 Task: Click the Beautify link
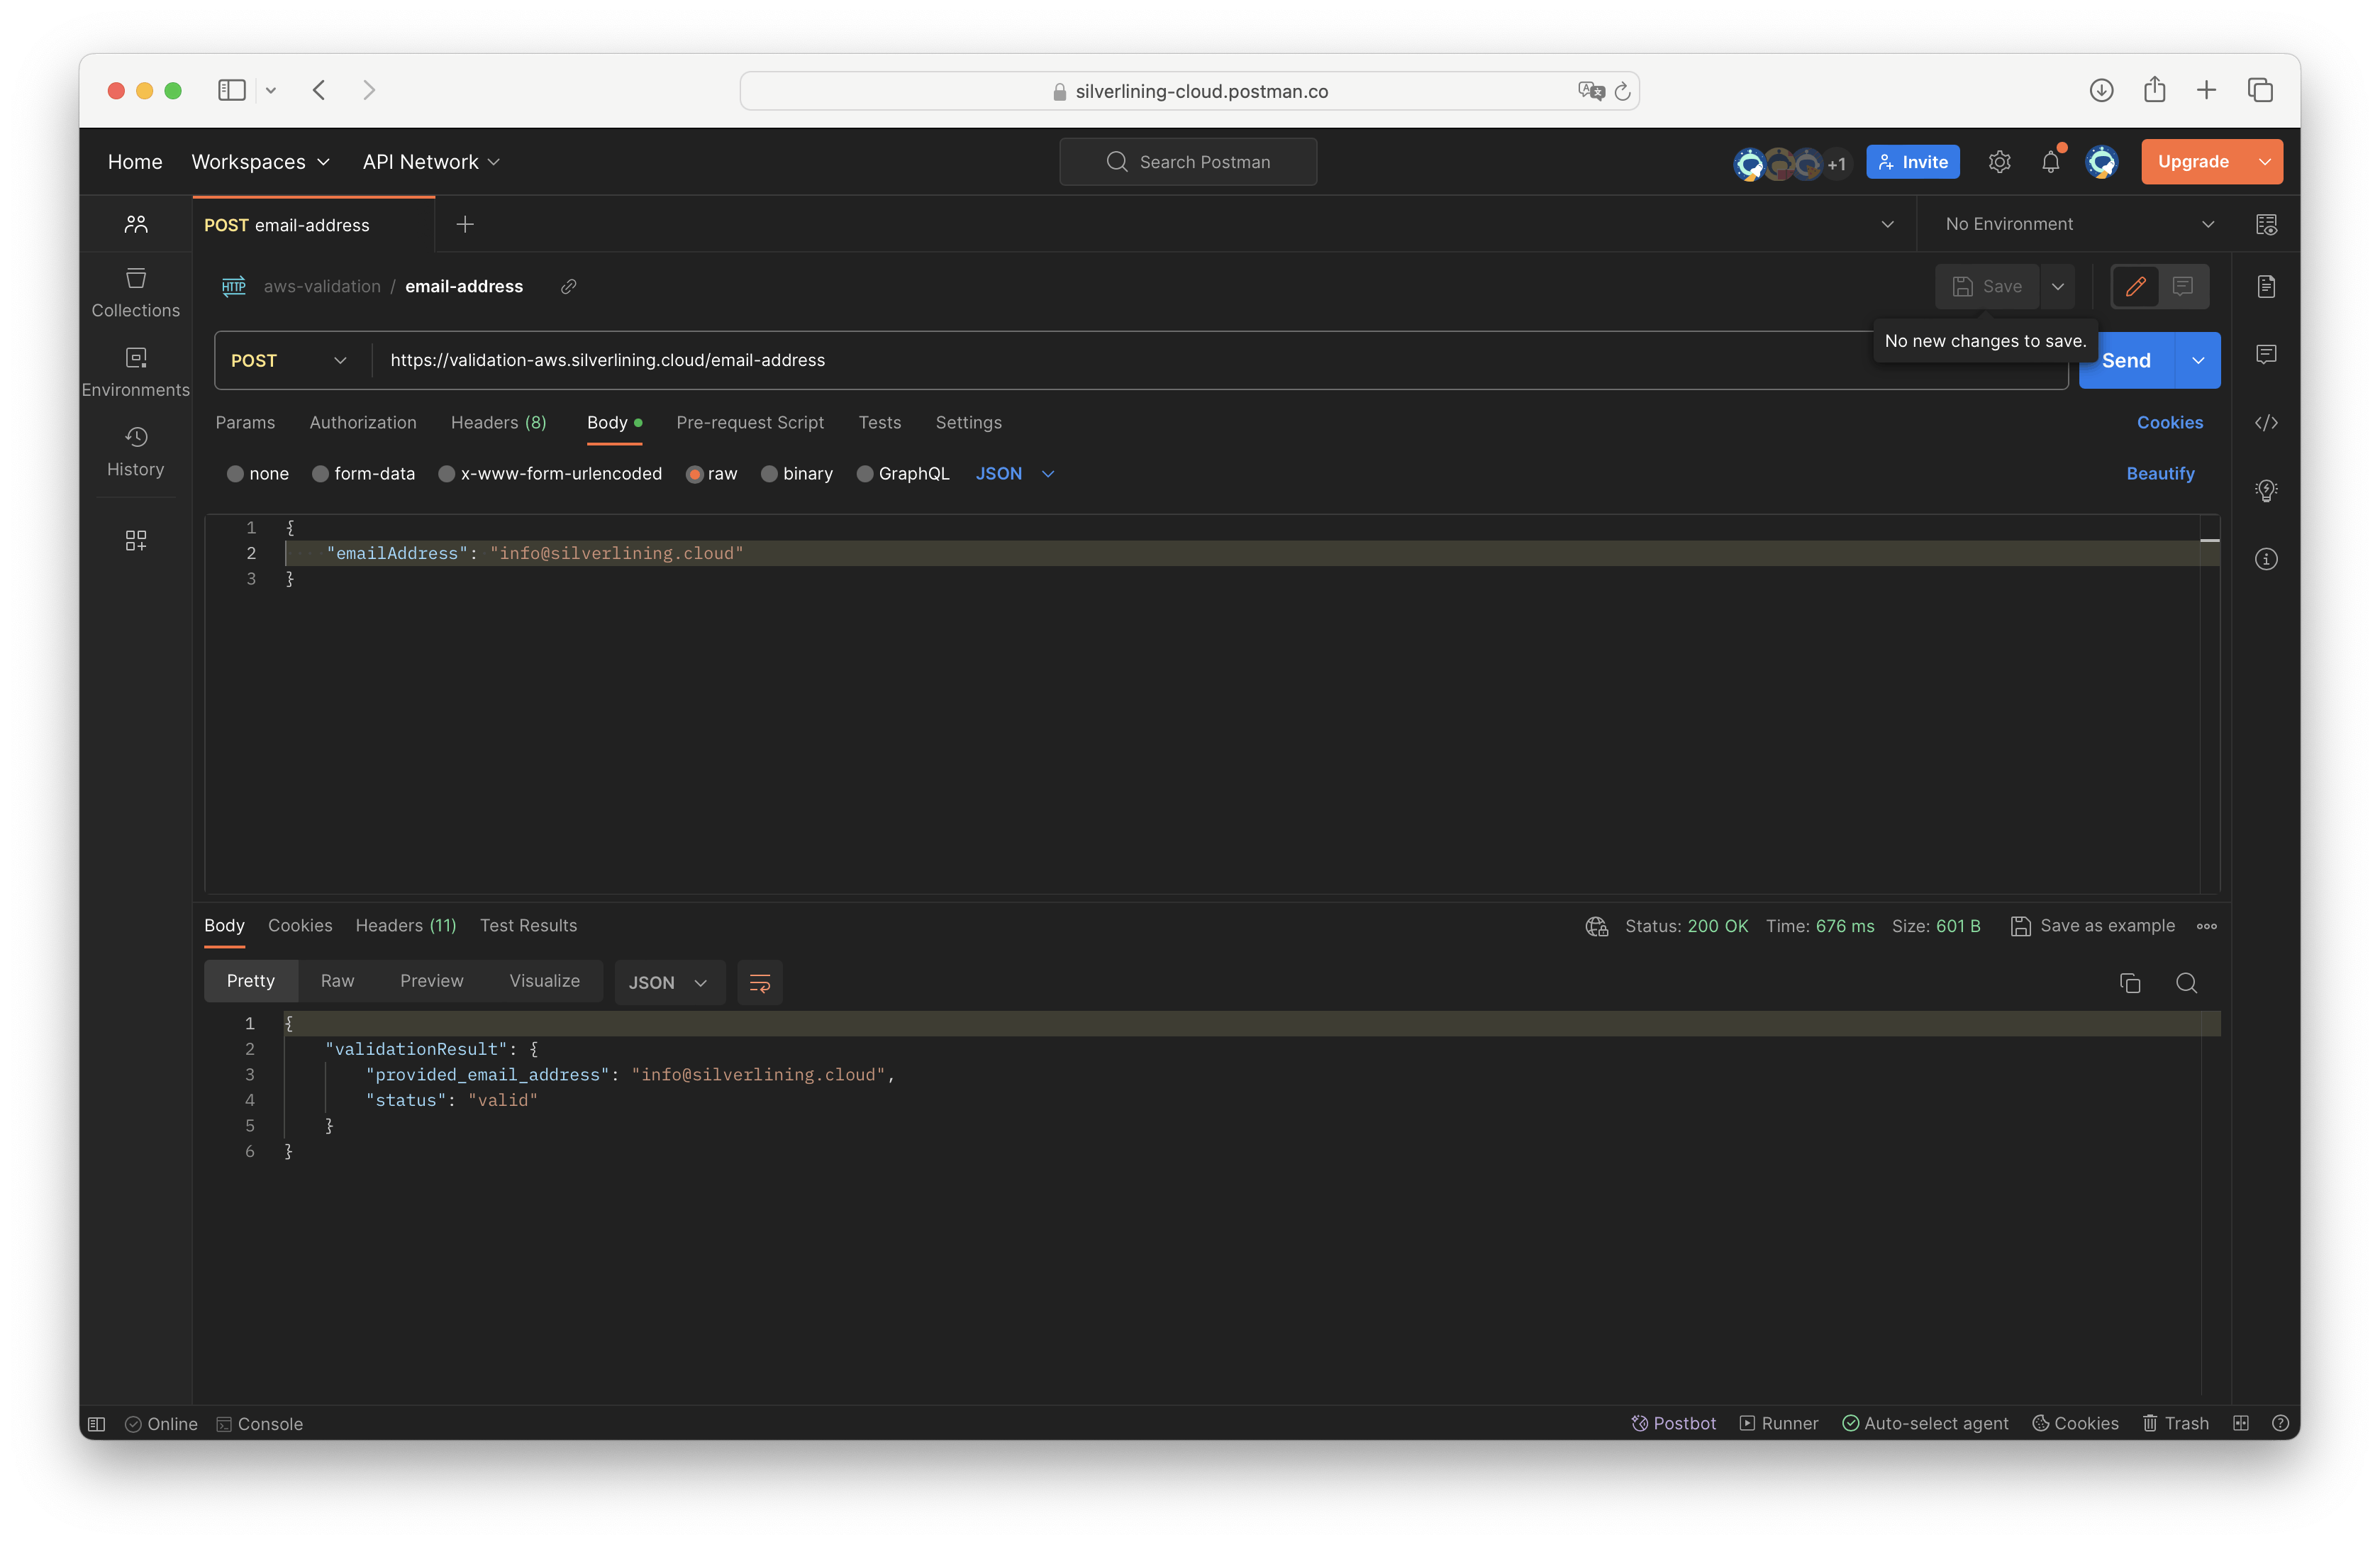coord(2159,474)
